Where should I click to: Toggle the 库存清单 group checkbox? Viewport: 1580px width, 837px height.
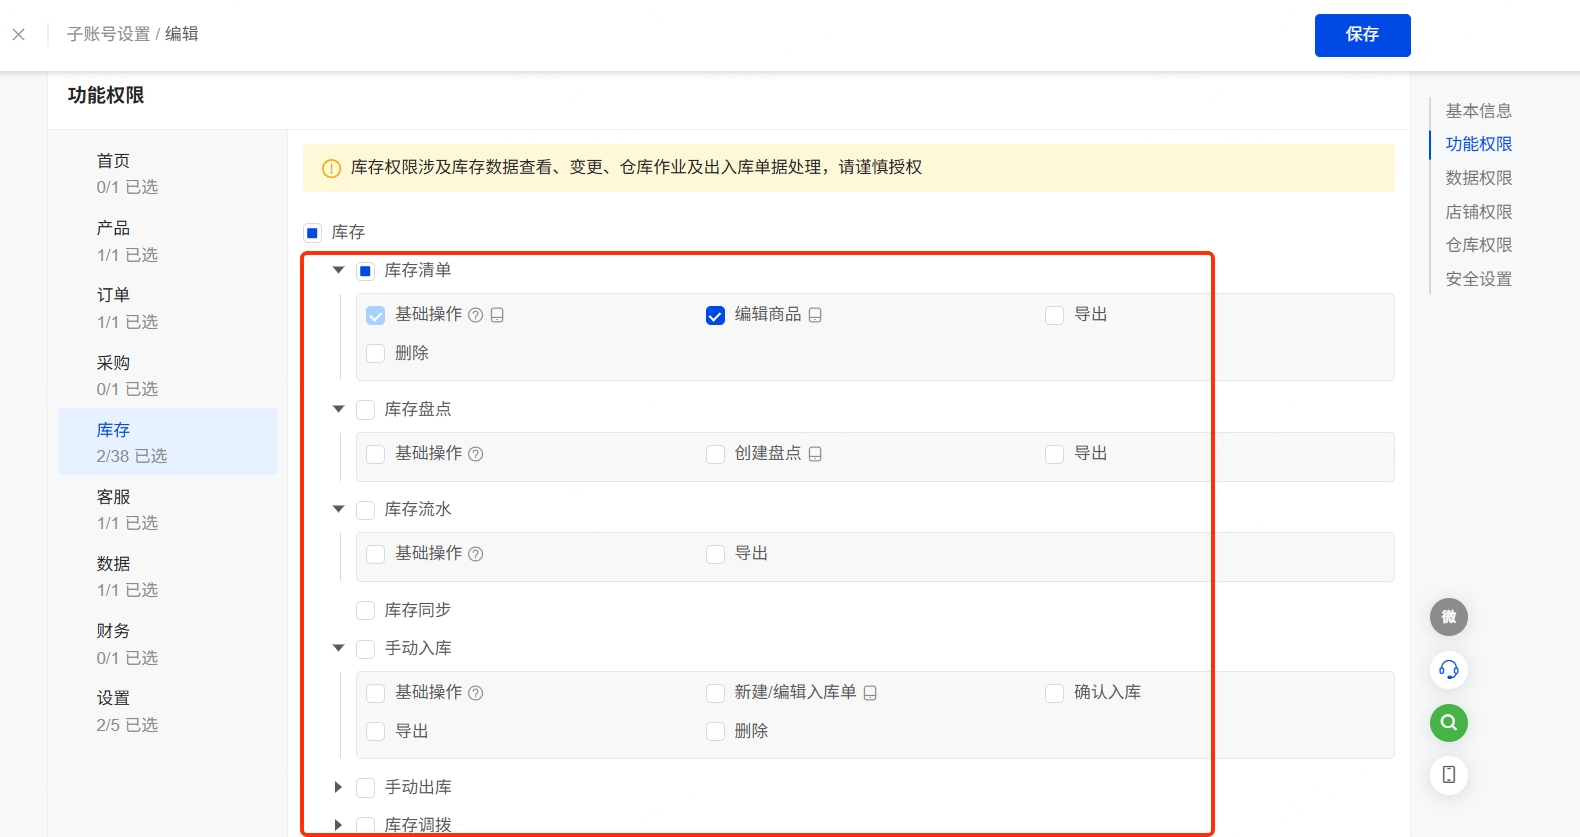click(366, 271)
